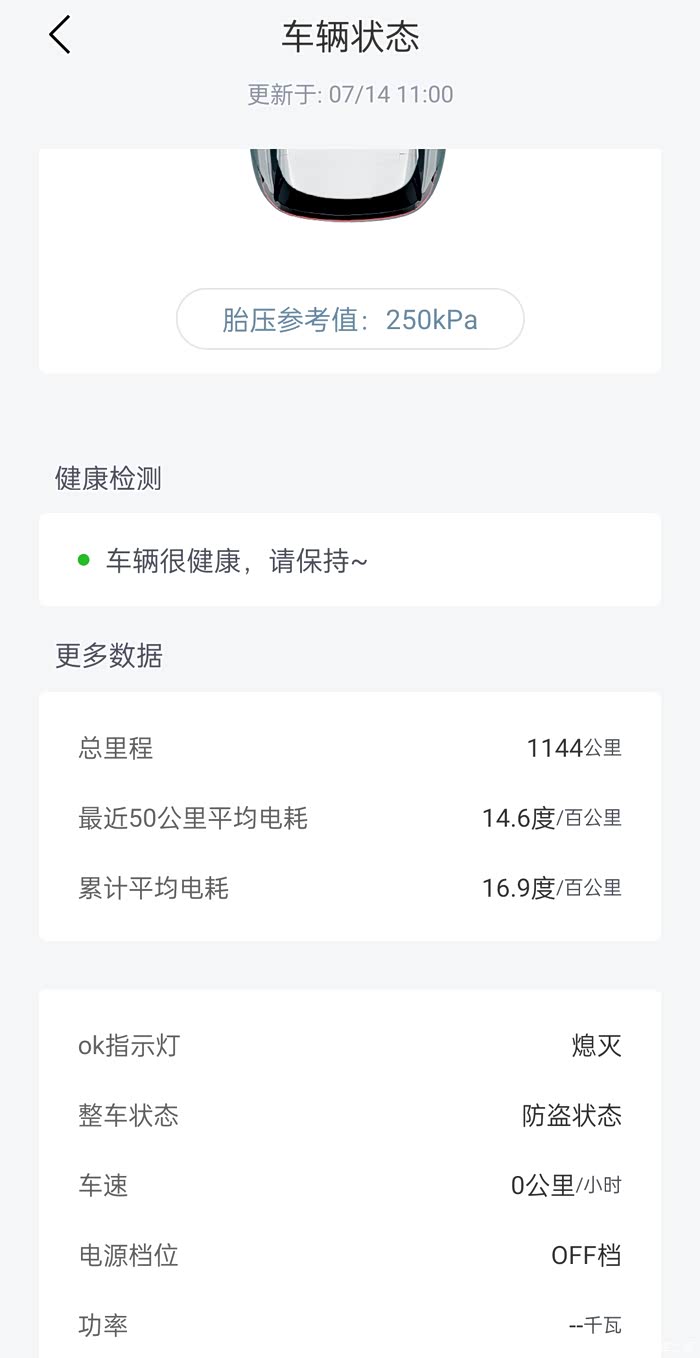Viewport: 700px width, 1358px height.
Task: Select the 更多数据 section header
Action: coord(108,656)
